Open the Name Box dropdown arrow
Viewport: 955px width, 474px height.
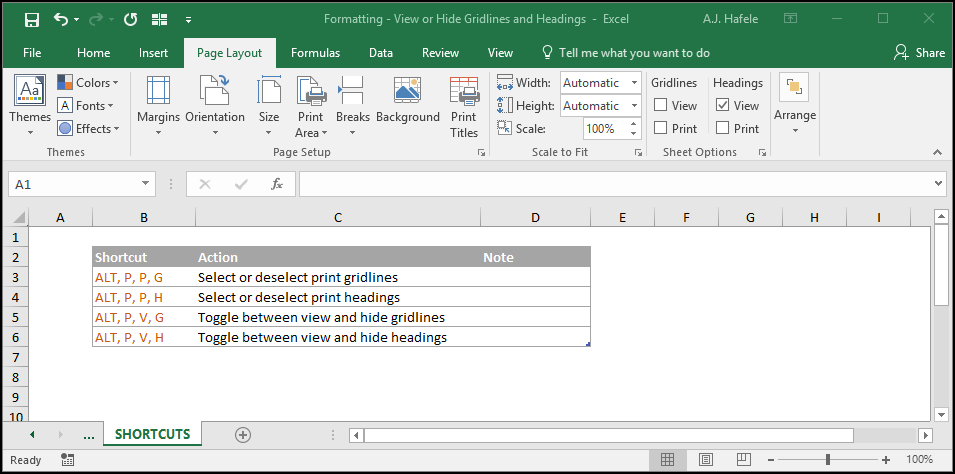point(145,183)
